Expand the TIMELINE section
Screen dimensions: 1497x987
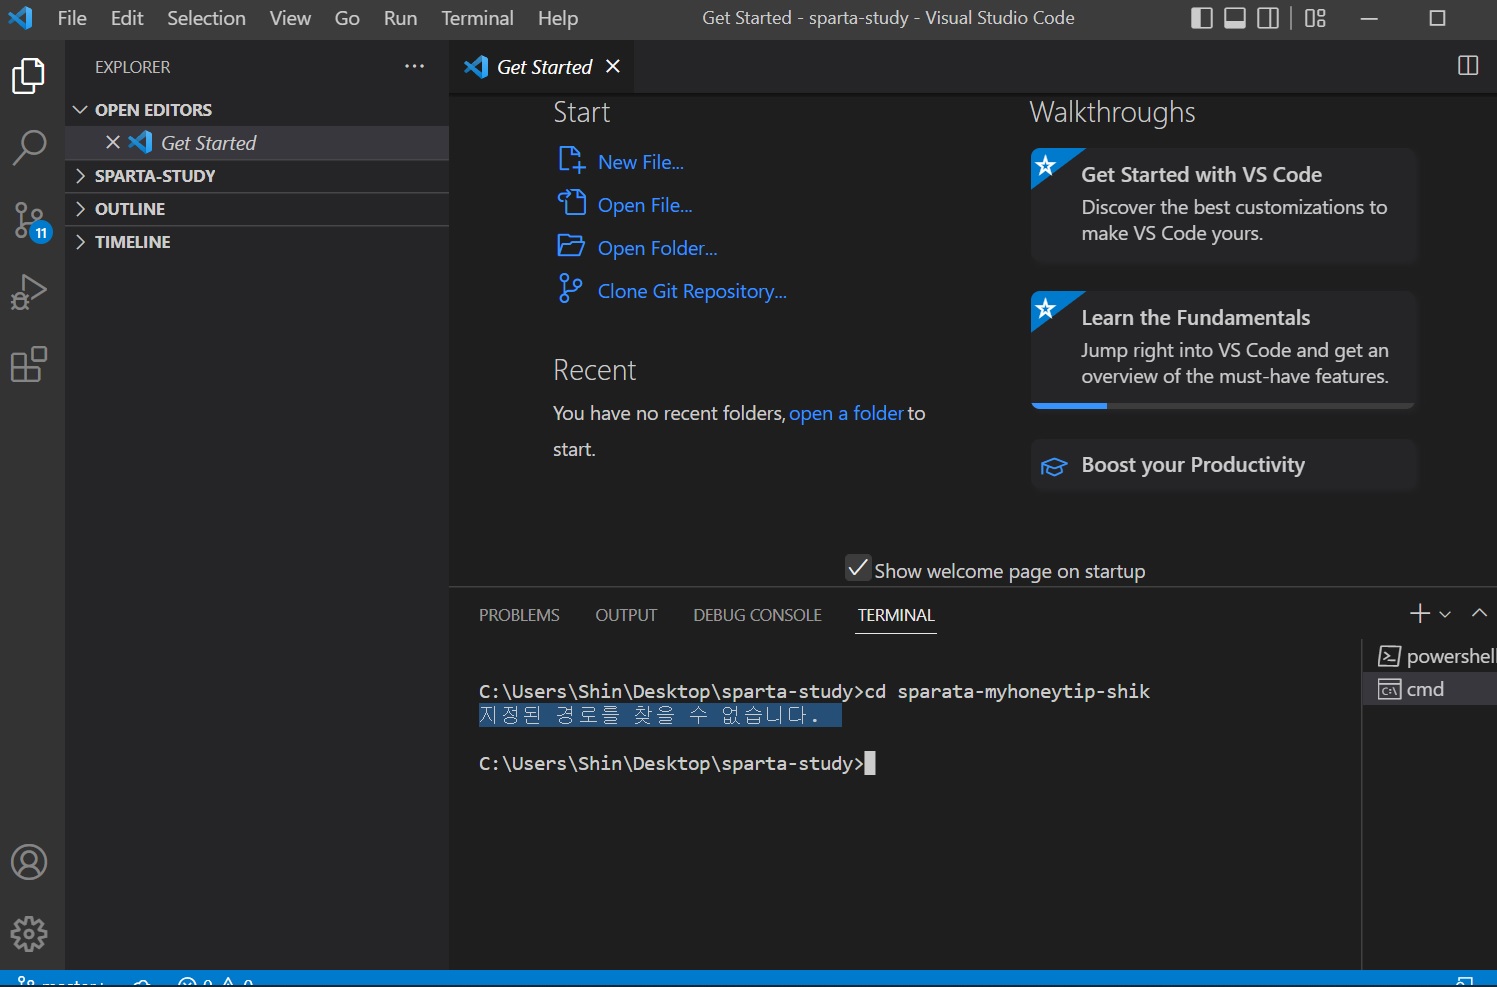pos(257,242)
